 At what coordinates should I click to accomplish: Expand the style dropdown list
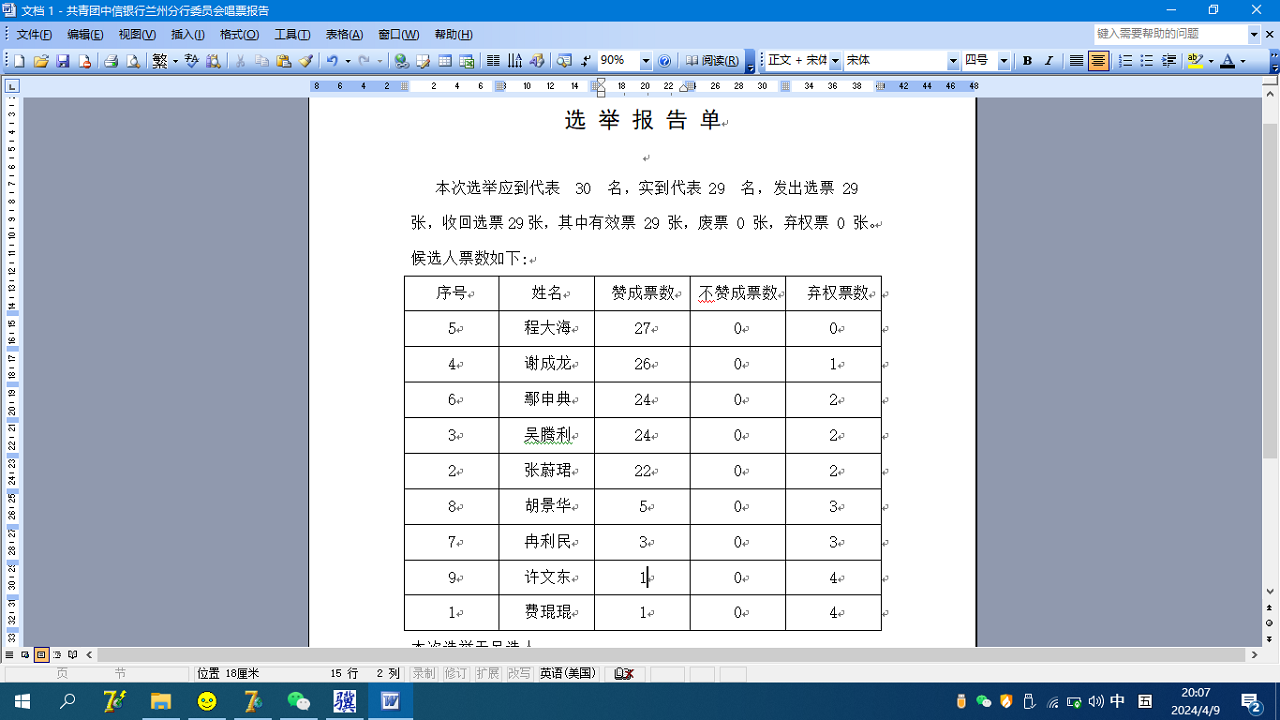point(835,61)
